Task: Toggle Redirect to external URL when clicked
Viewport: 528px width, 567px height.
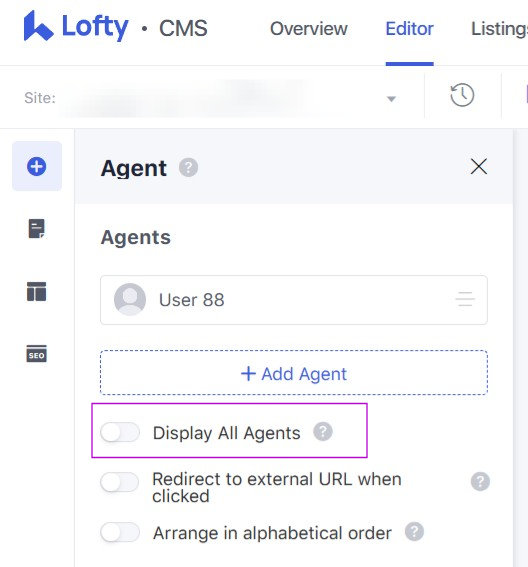Action: 120,482
